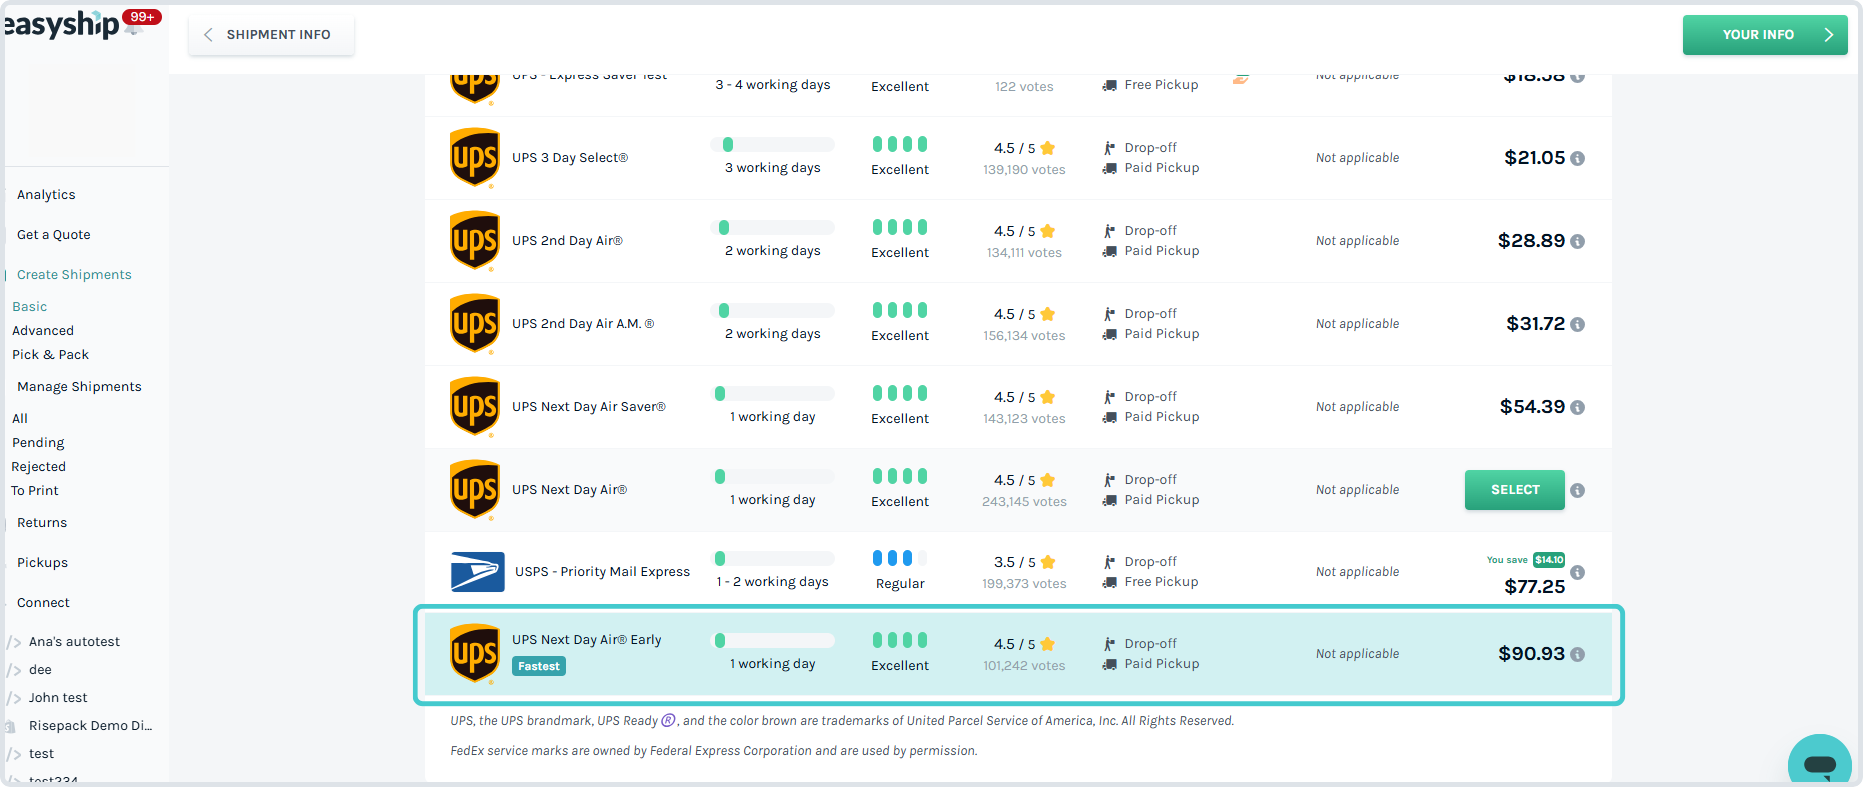
Task: Show Pending shipments
Action: pyautogui.click(x=38, y=443)
